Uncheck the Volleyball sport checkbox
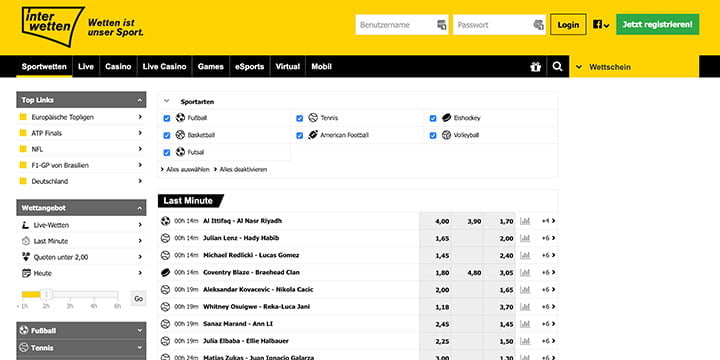This screenshot has height=360, width=720. [x=433, y=135]
